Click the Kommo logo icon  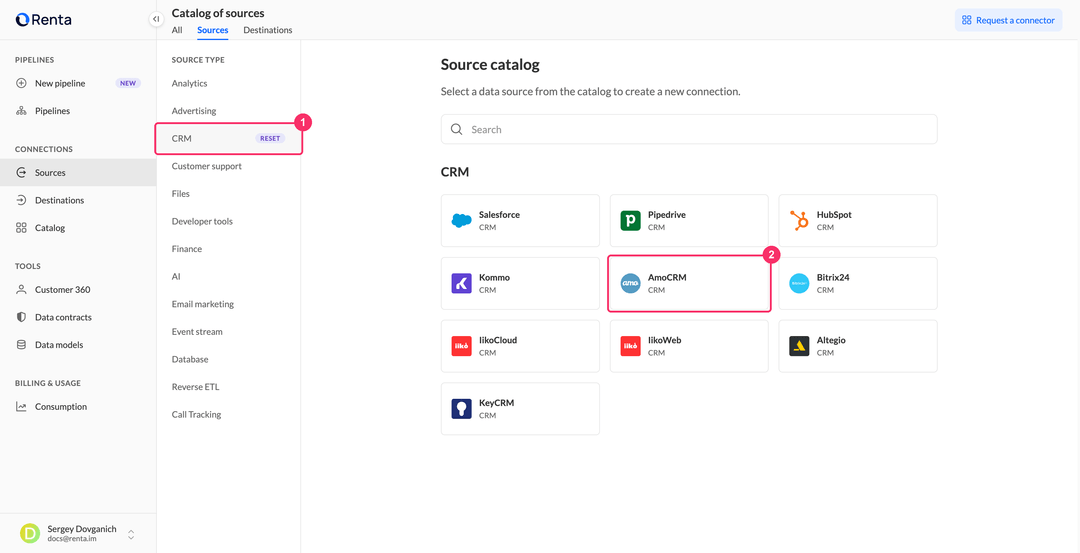[461, 283]
